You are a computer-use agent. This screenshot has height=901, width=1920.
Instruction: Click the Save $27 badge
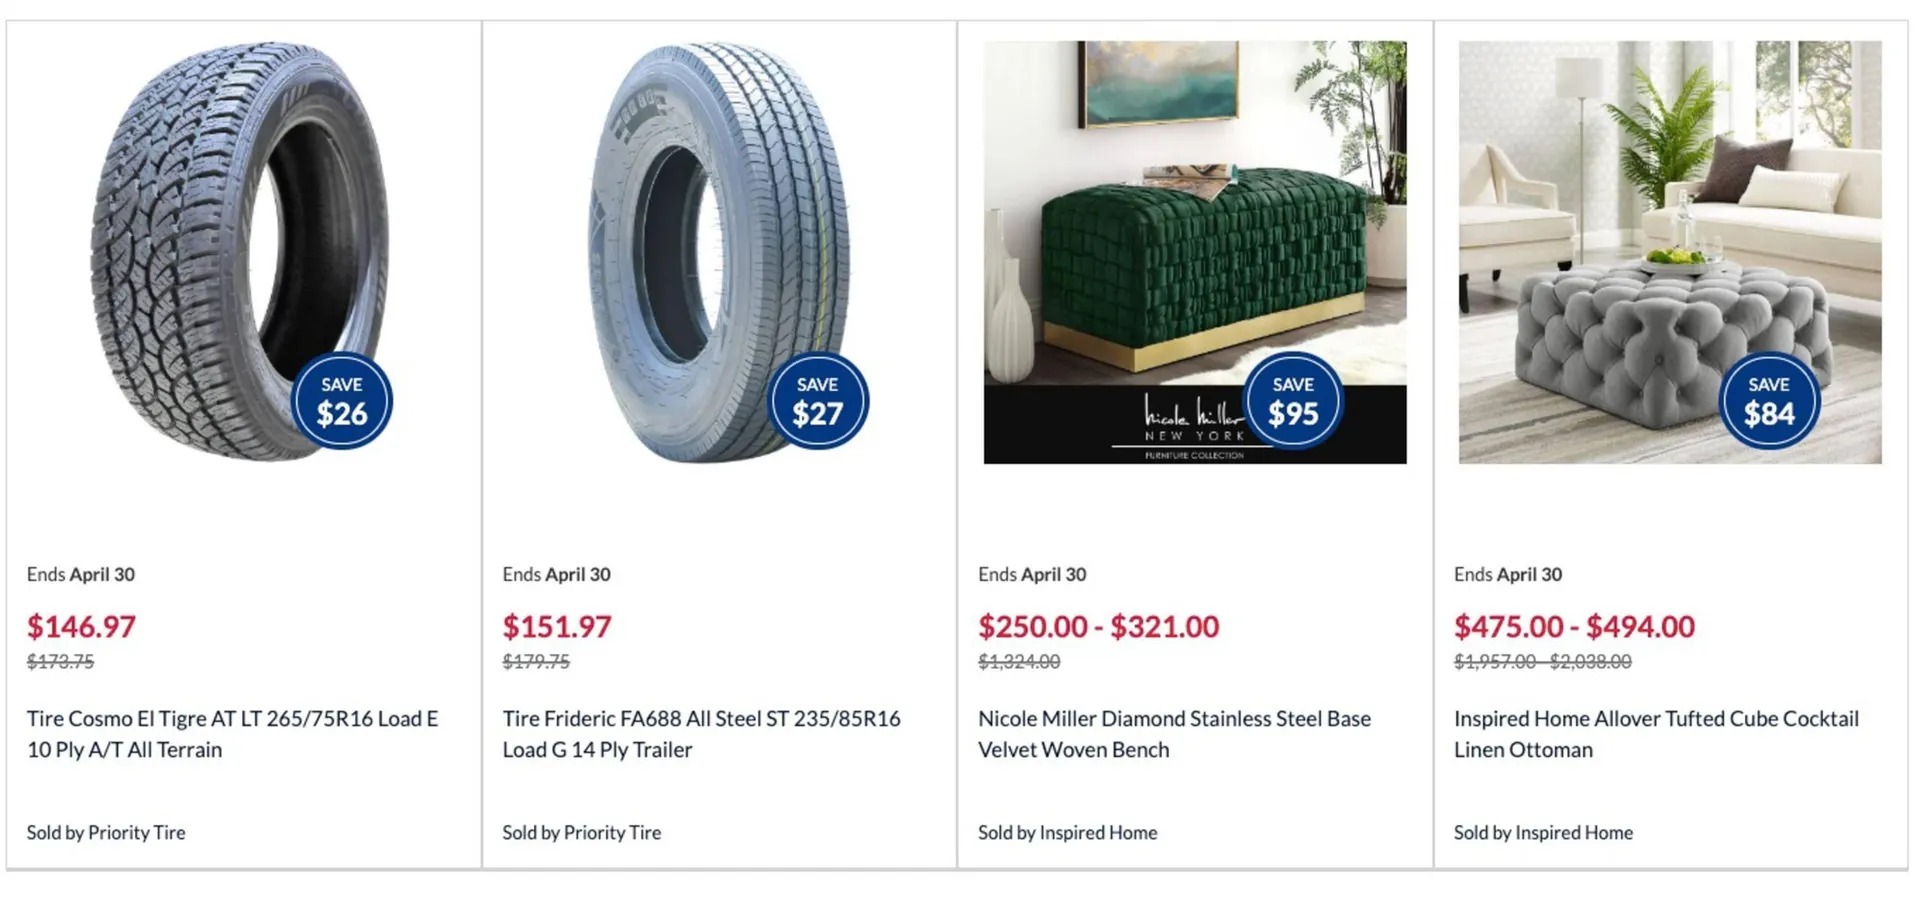point(818,401)
